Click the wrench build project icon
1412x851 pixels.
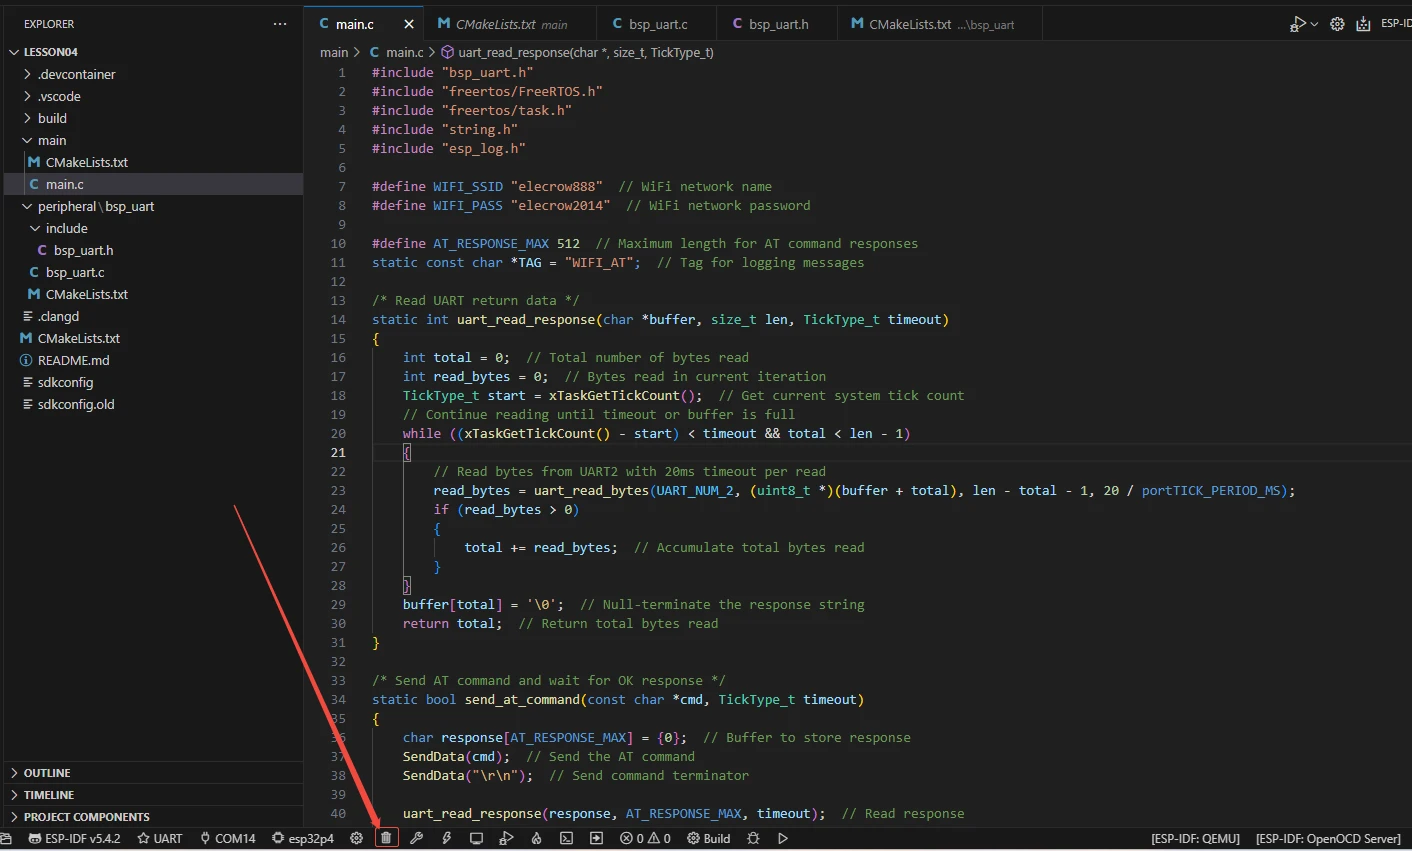(416, 838)
